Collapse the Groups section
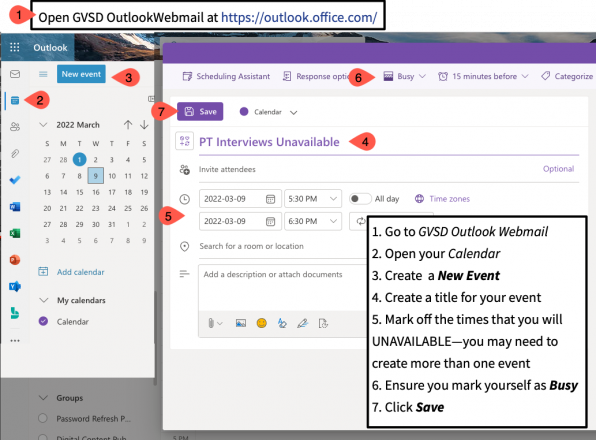The width and height of the screenshot is (596, 440). 43,398
